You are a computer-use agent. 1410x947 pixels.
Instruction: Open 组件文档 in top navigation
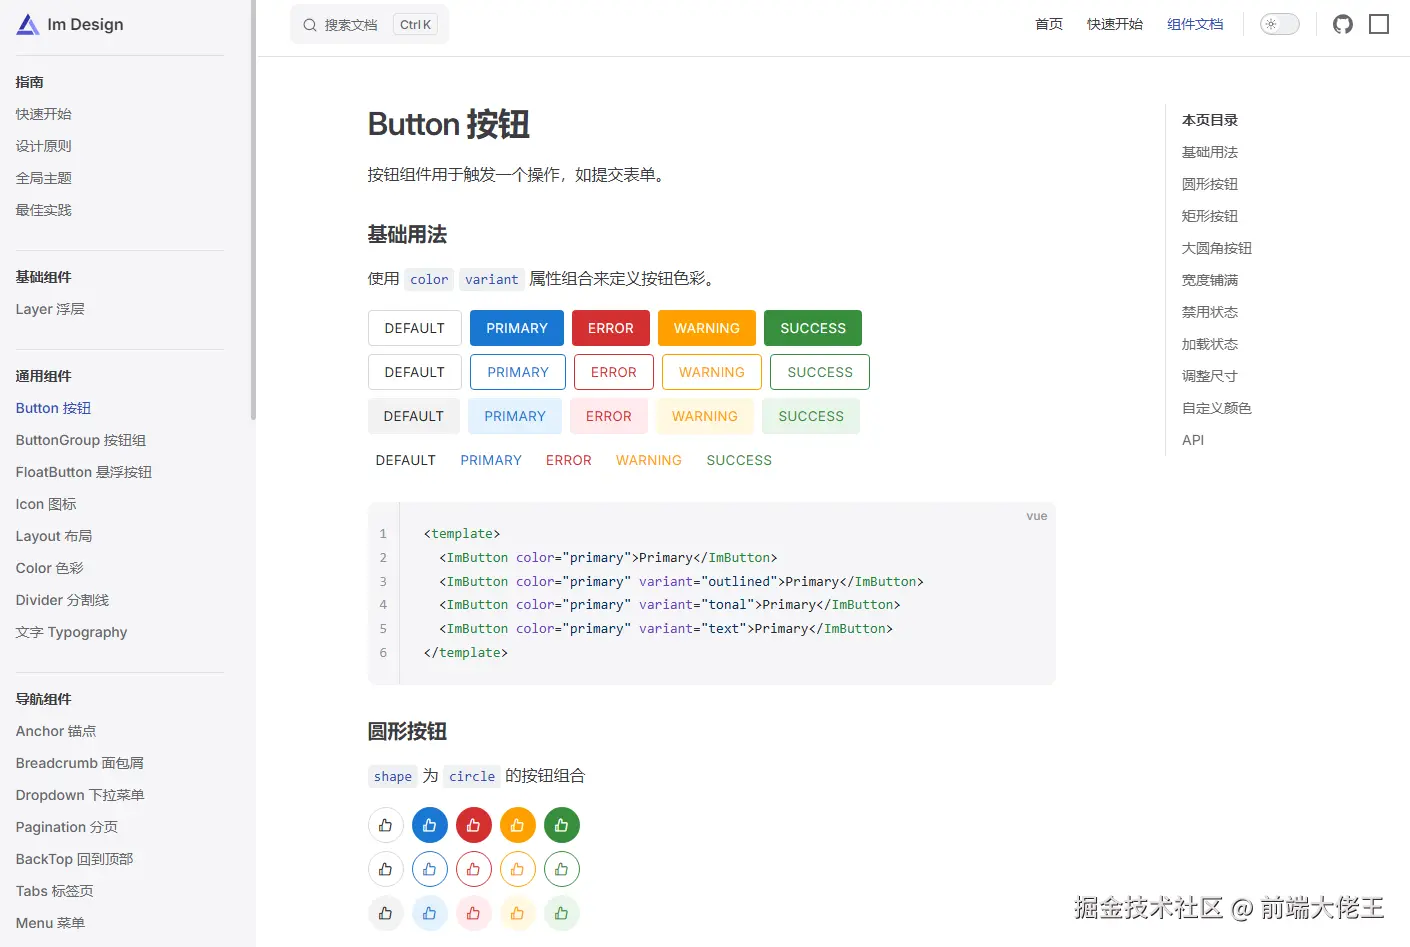click(1195, 24)
